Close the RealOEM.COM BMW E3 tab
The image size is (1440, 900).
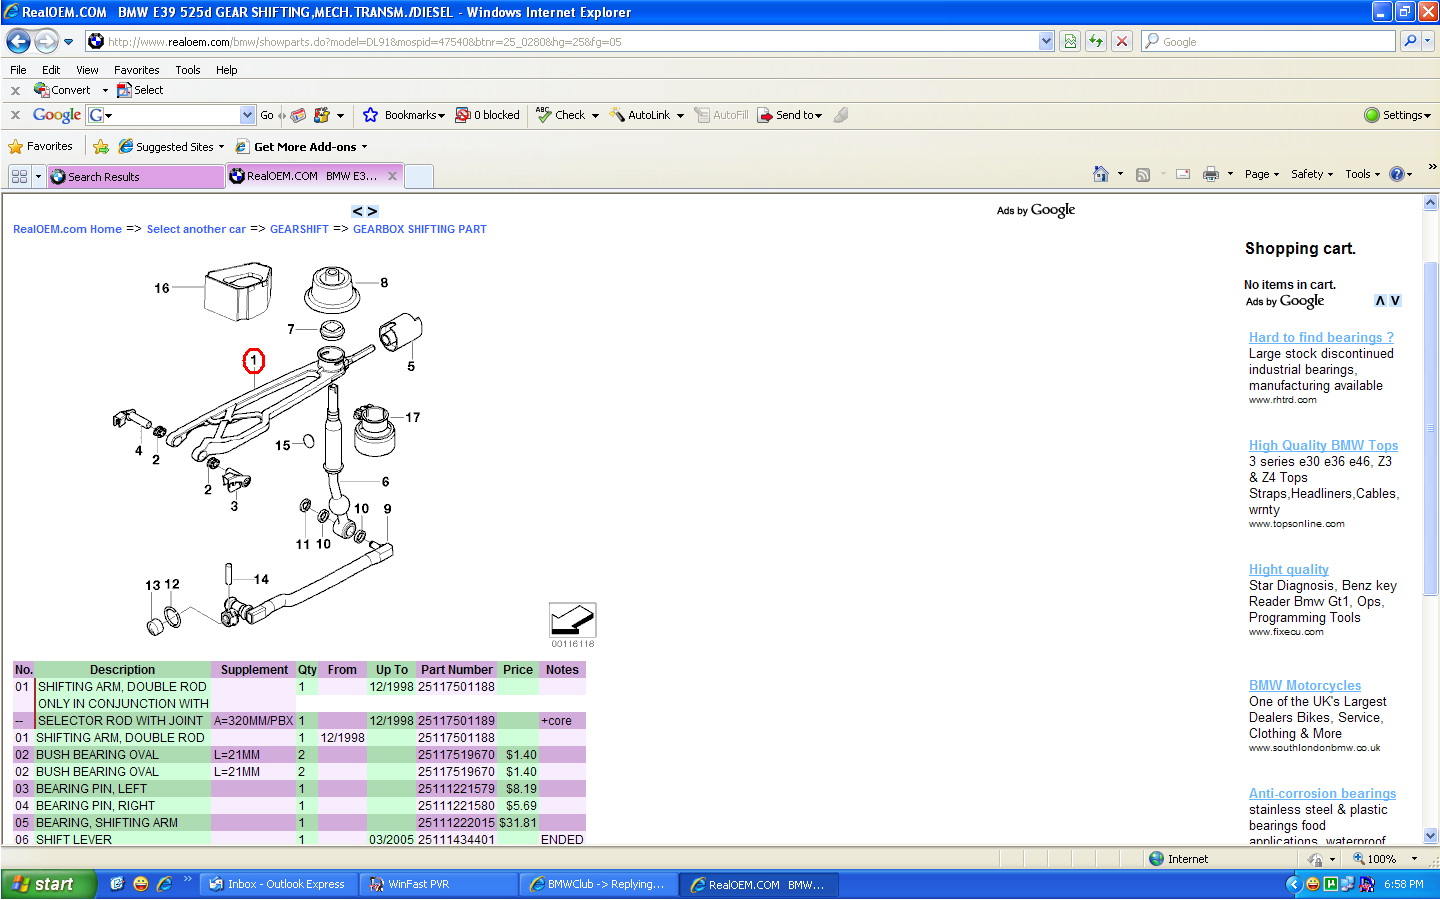pos(392,176)
